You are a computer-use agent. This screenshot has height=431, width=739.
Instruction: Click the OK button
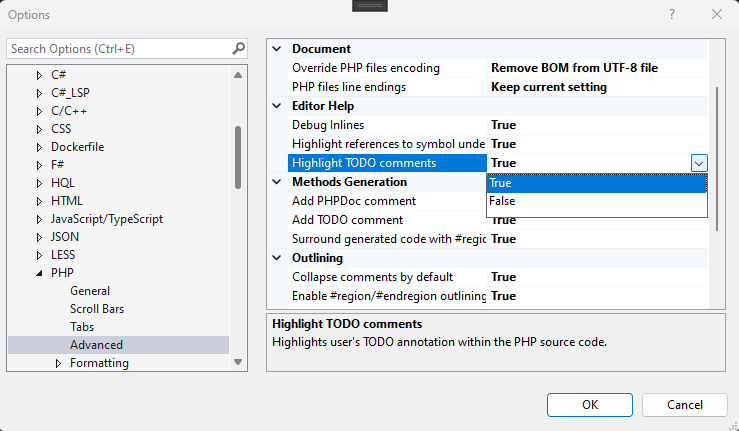coord(589,404)
